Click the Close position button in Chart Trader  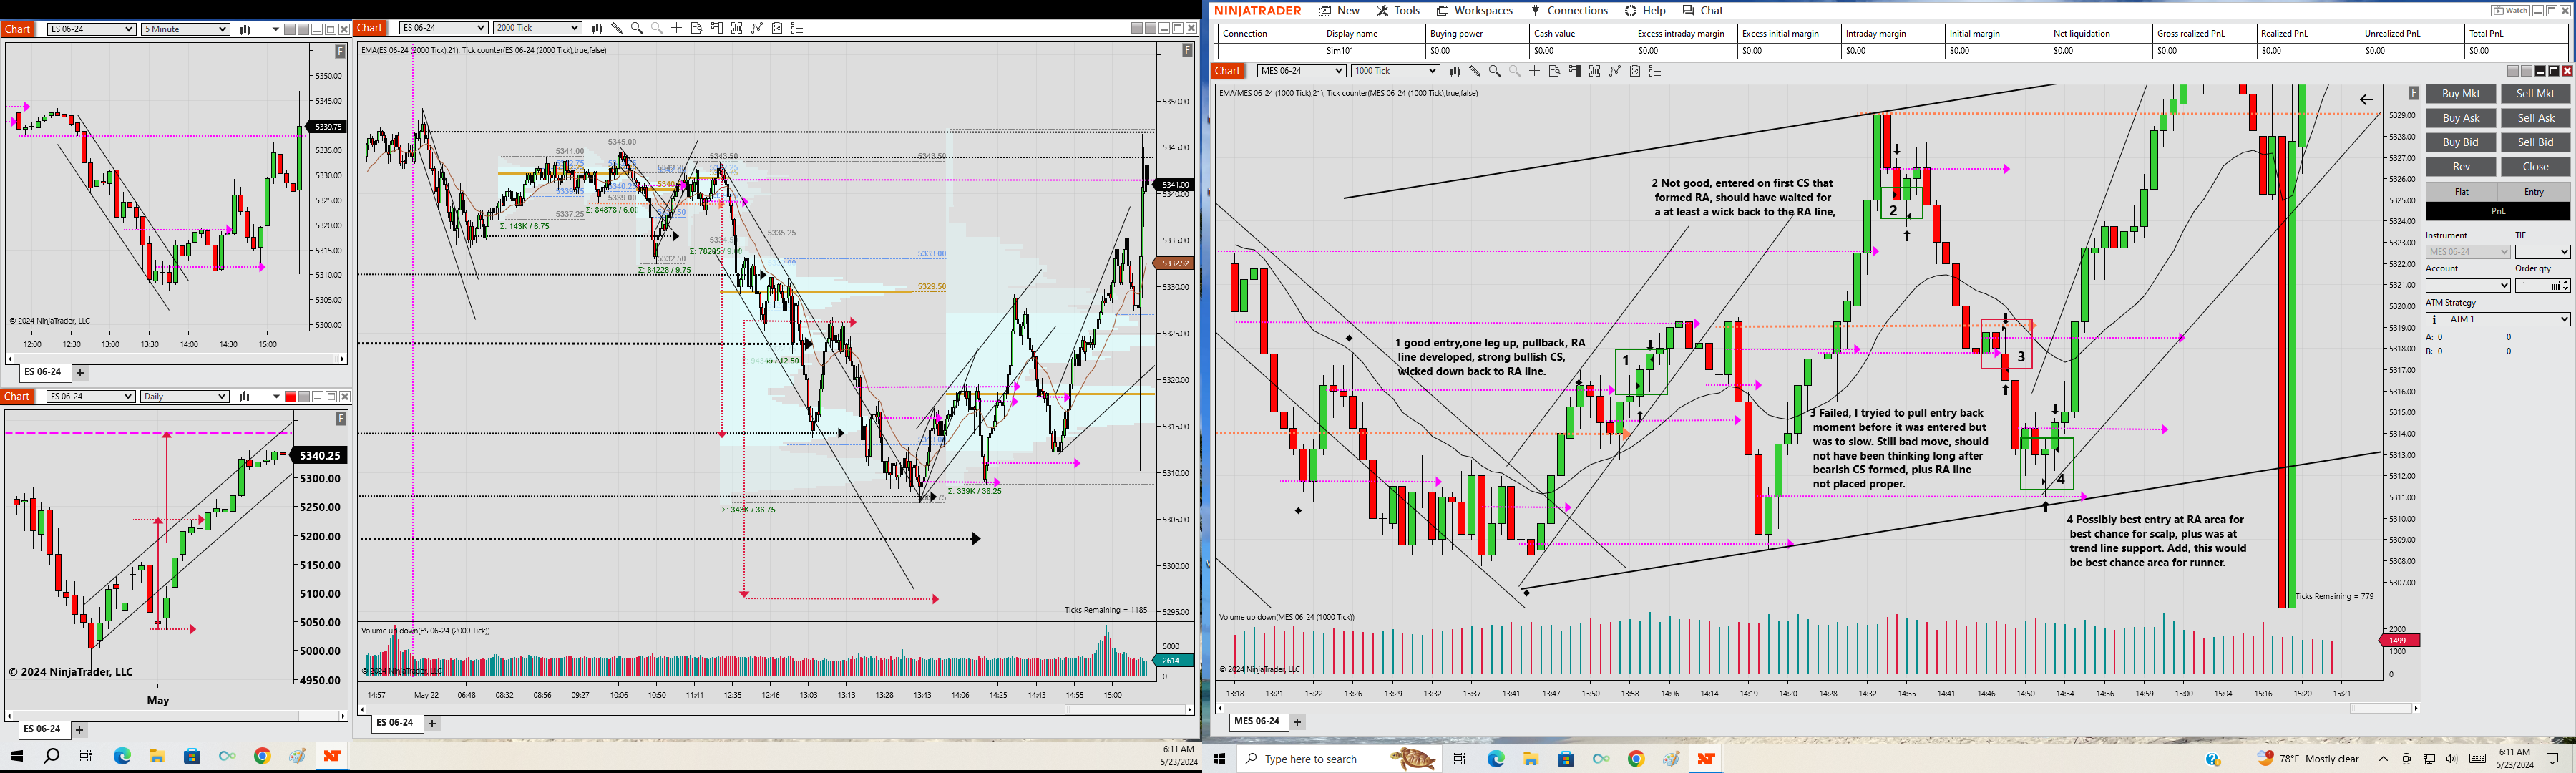point(2535,167)
